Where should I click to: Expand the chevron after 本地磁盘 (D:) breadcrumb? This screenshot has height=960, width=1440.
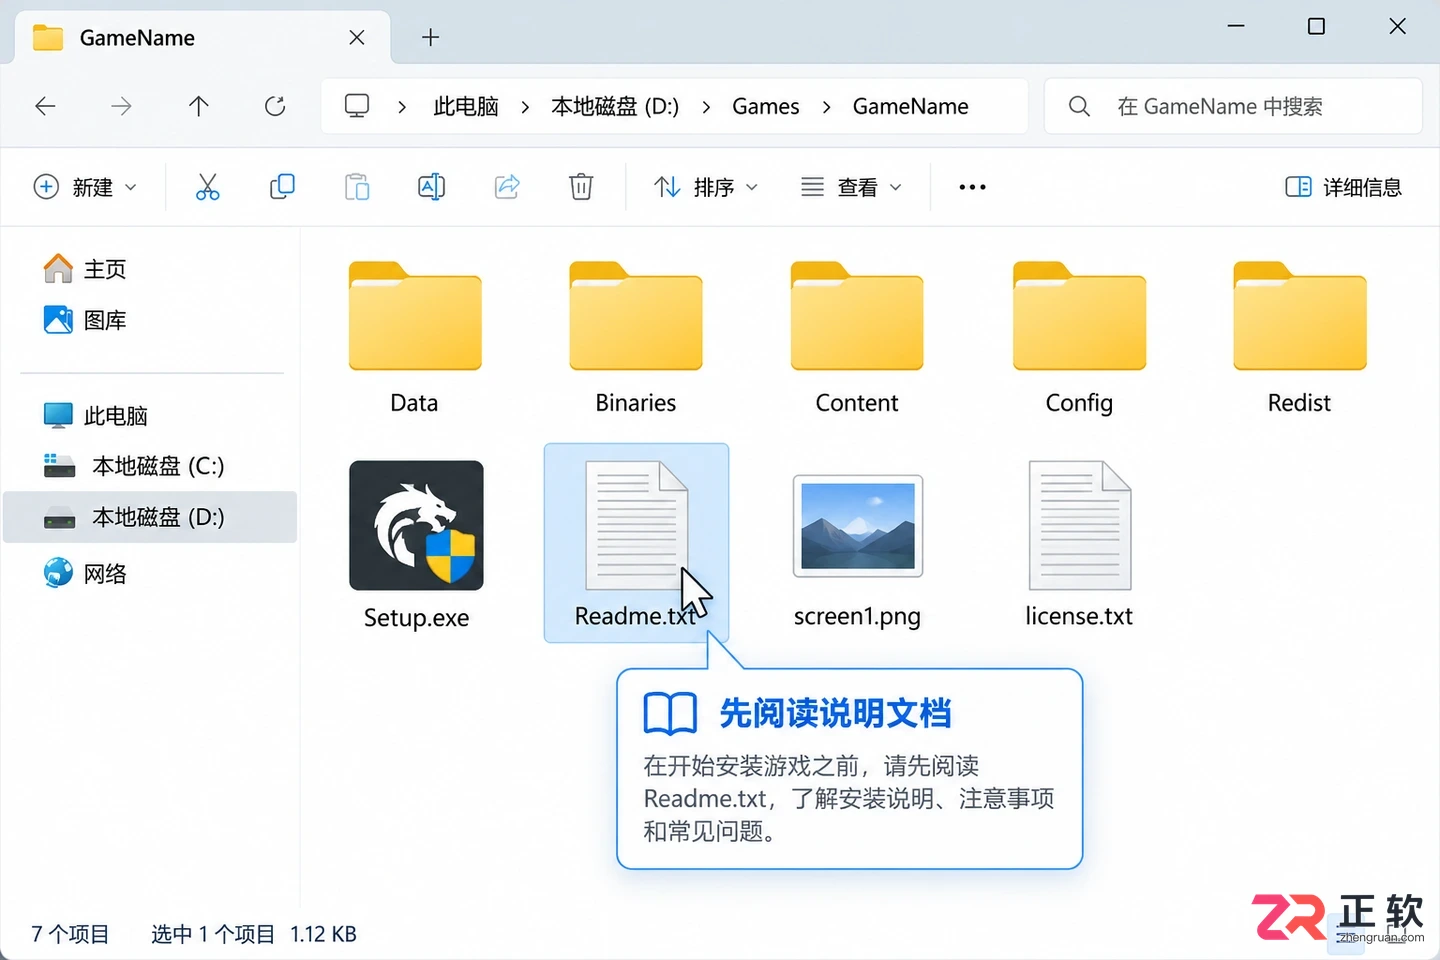coord(706,107)
